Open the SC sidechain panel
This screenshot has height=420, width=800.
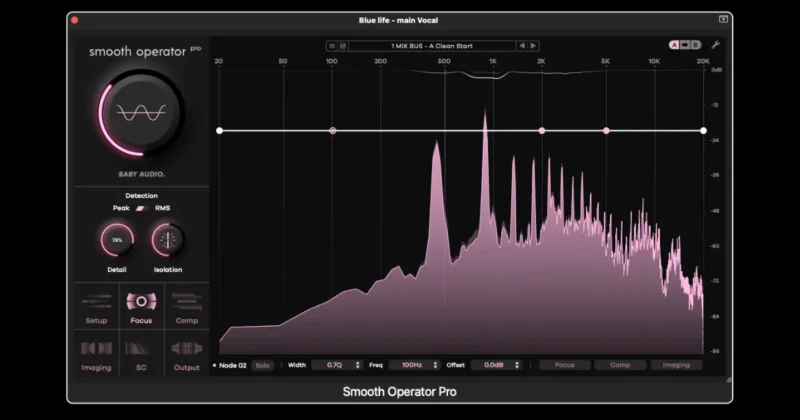coord(141,355)
